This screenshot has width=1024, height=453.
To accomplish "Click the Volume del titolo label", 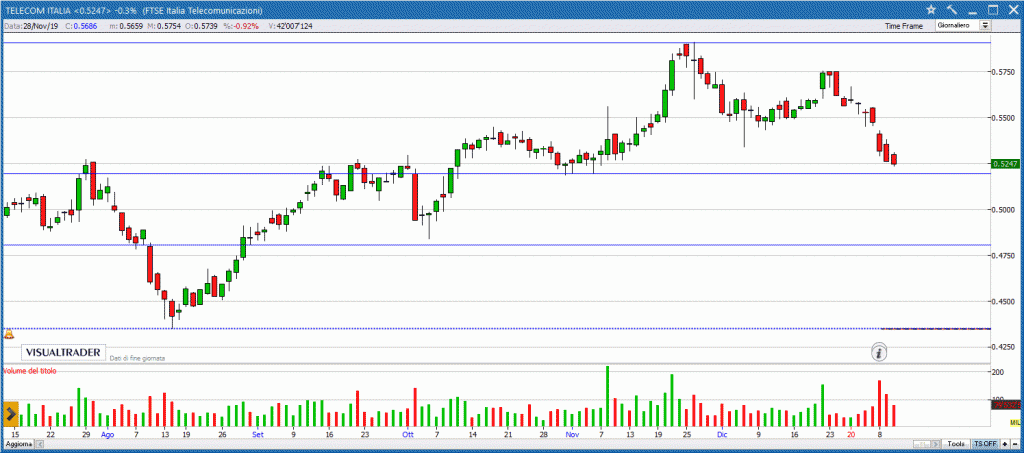I will coord(30,371).
